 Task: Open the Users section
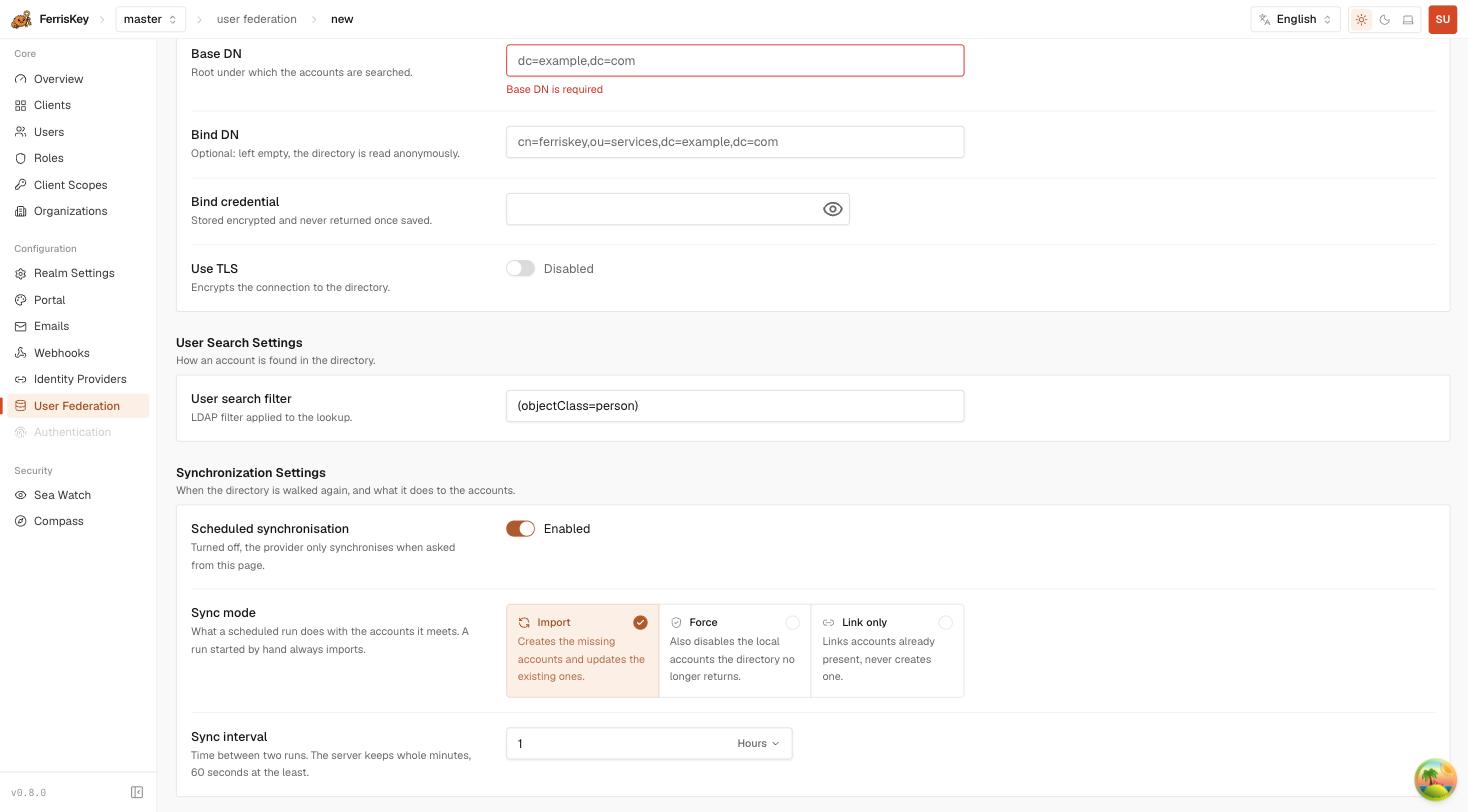click(x=78, y=132)
